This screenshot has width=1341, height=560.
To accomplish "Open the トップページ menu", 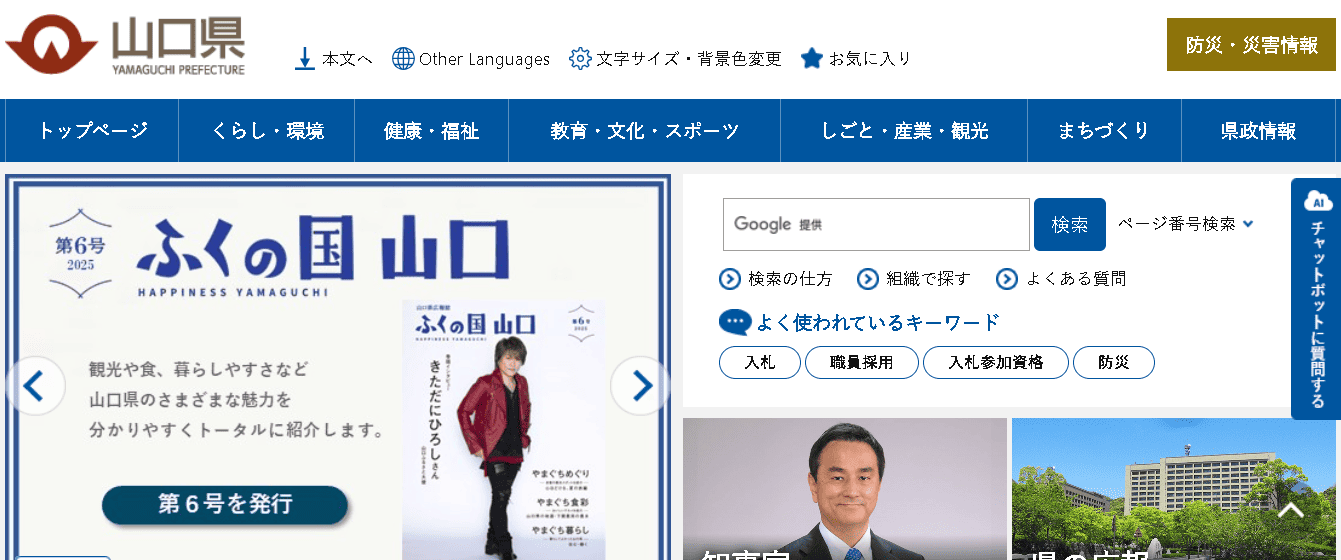I will [93, 131].
